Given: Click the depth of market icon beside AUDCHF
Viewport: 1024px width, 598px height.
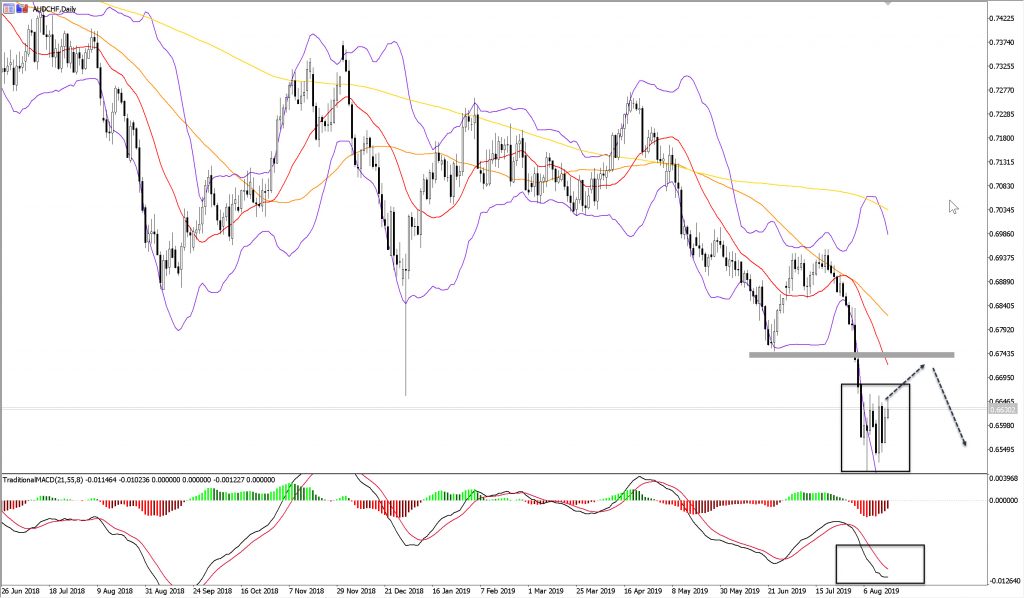Looking at the screenshot, I should click(x=20, y=7).
